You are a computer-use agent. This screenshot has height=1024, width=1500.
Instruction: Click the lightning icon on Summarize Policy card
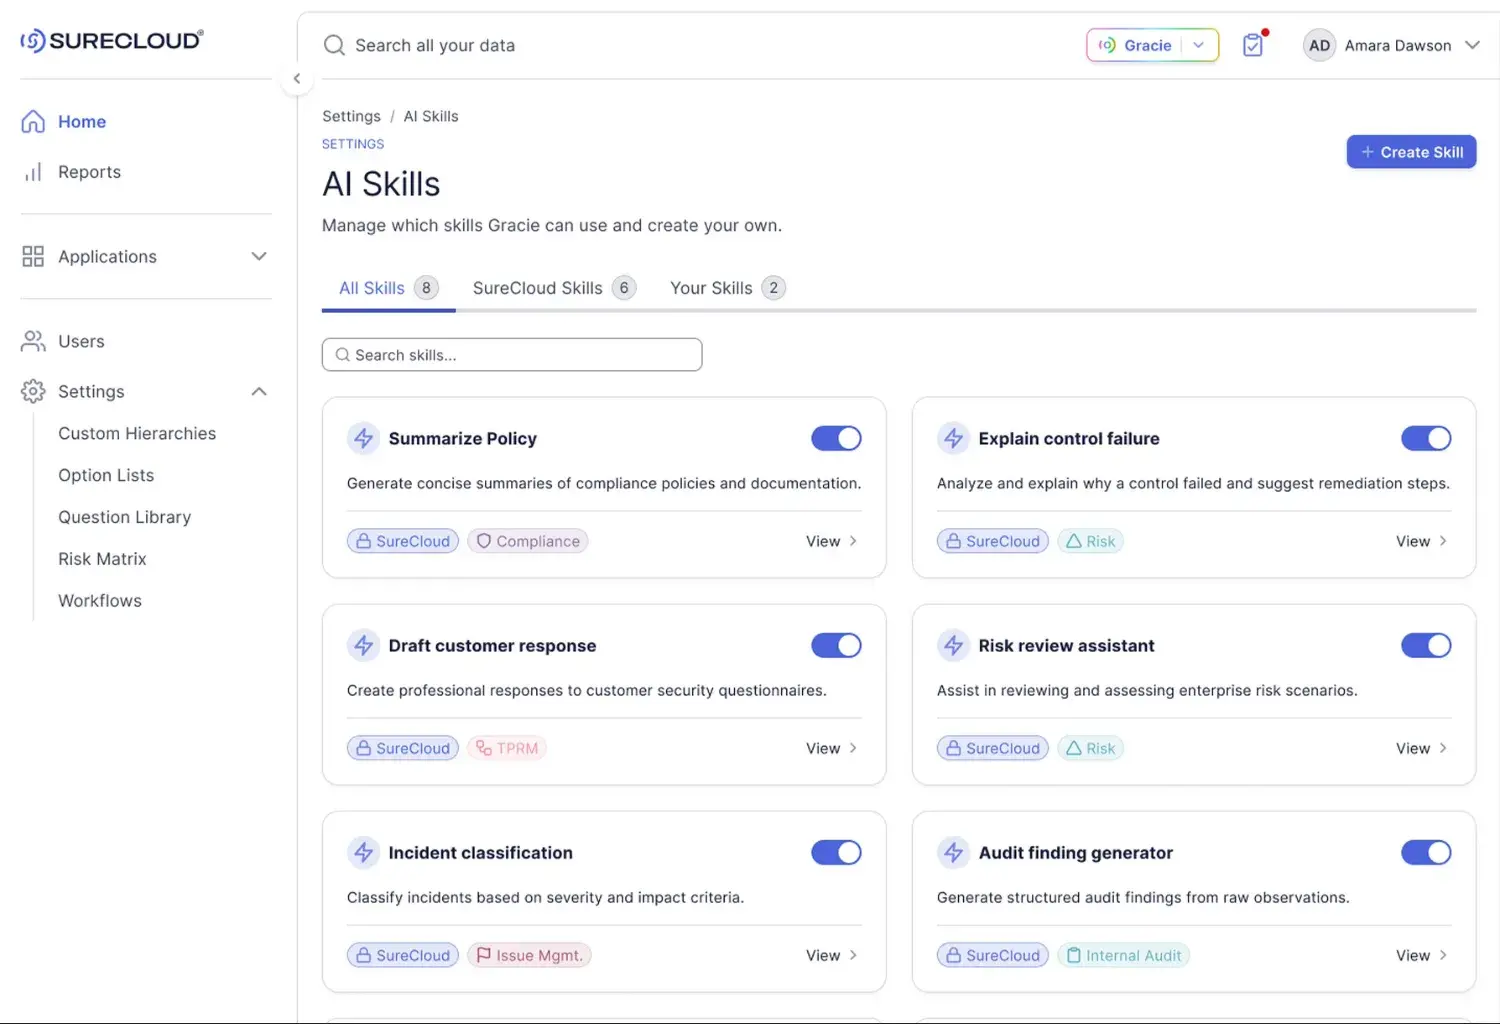363,438
